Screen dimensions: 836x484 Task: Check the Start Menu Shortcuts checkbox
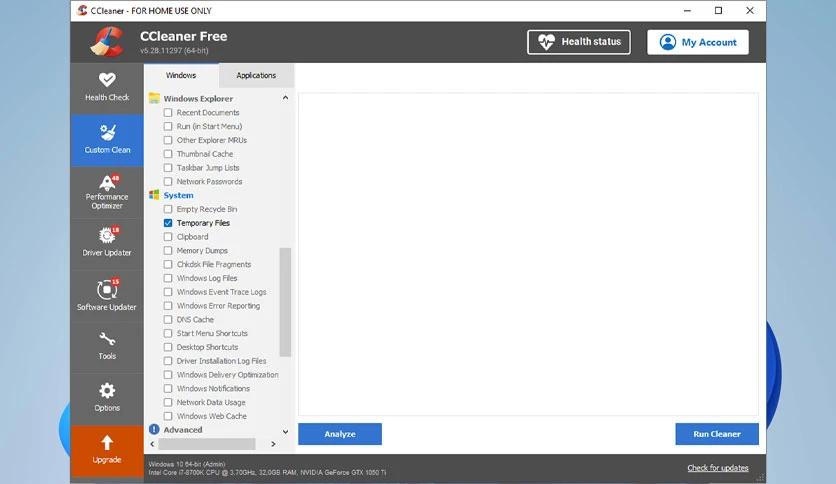tap(168, 333)
